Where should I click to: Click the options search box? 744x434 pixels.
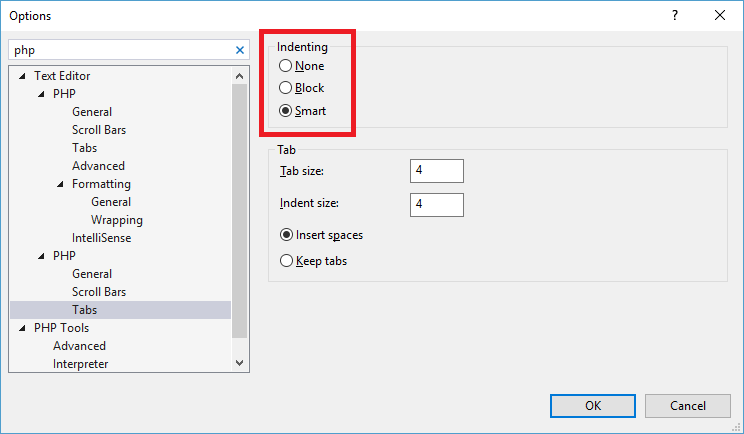(120, 49)
